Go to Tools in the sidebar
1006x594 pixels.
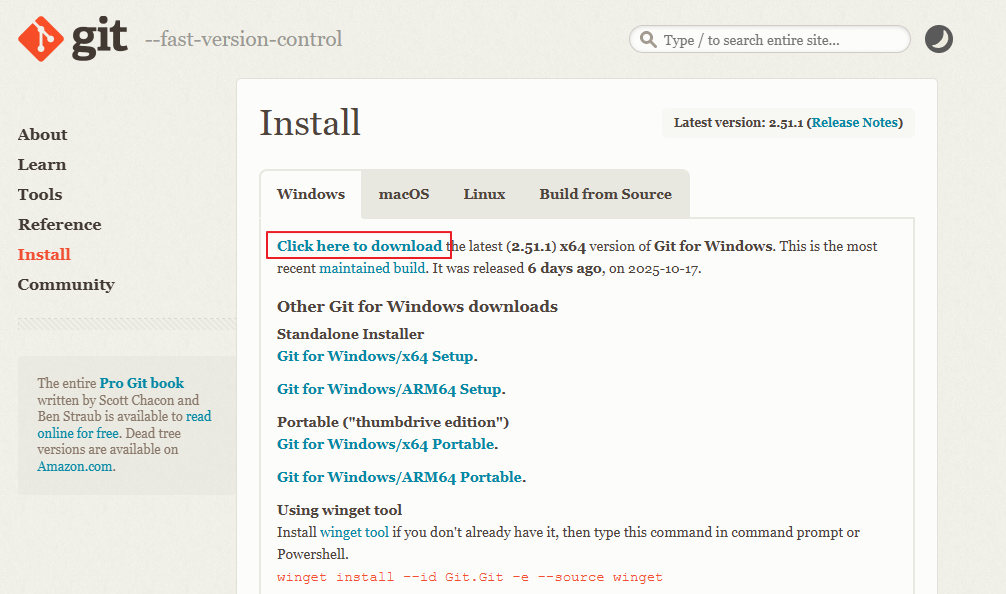40,194
